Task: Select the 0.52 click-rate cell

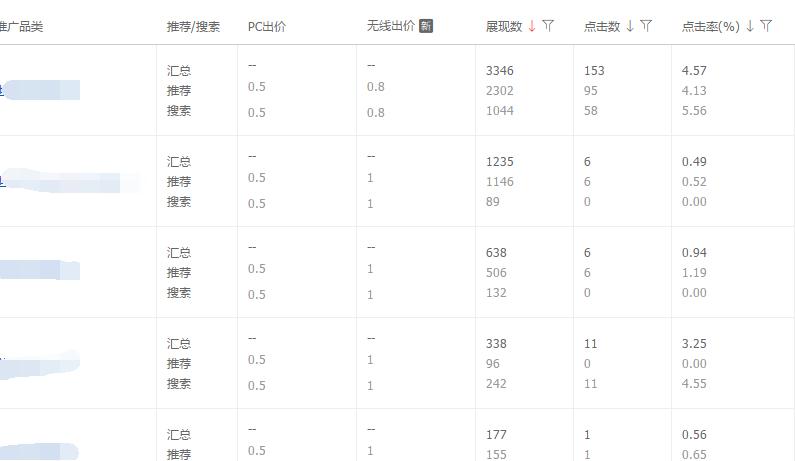Action: pos(694,182)
